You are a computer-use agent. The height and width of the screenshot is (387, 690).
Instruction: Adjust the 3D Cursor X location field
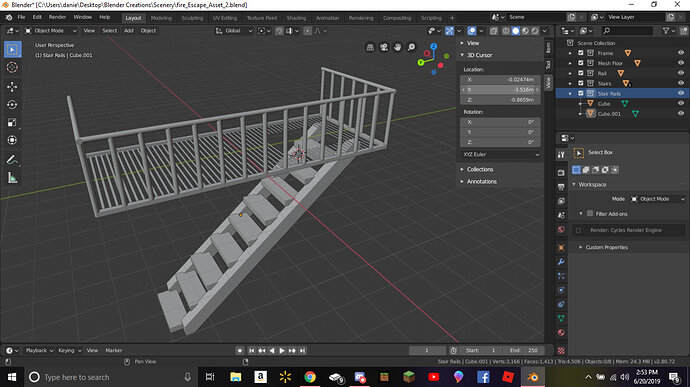(501, 80)
